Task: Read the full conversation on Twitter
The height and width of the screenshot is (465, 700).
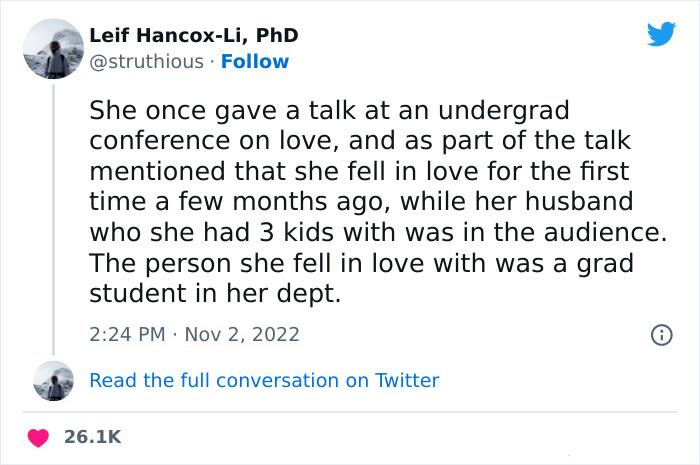Action: [264, 380]
